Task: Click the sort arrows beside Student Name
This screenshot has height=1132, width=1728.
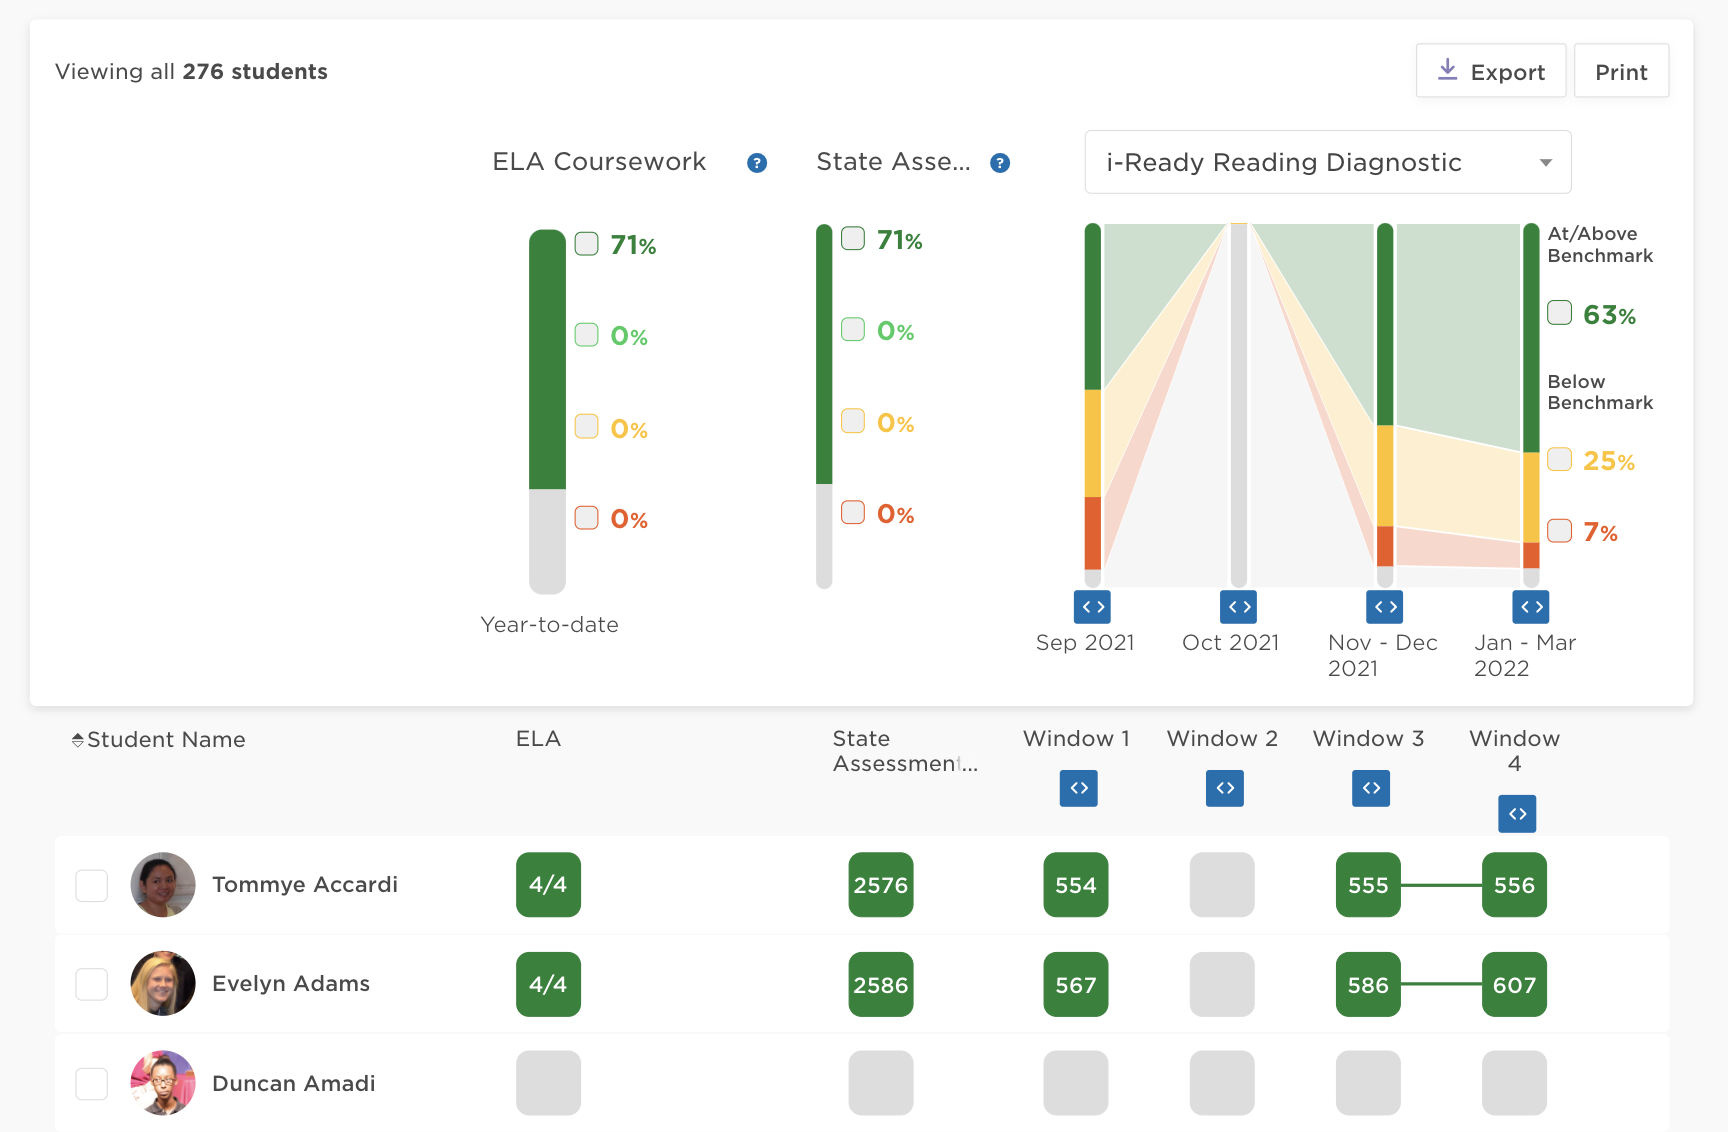Action: pyautogui.click(x=77, y=739)
